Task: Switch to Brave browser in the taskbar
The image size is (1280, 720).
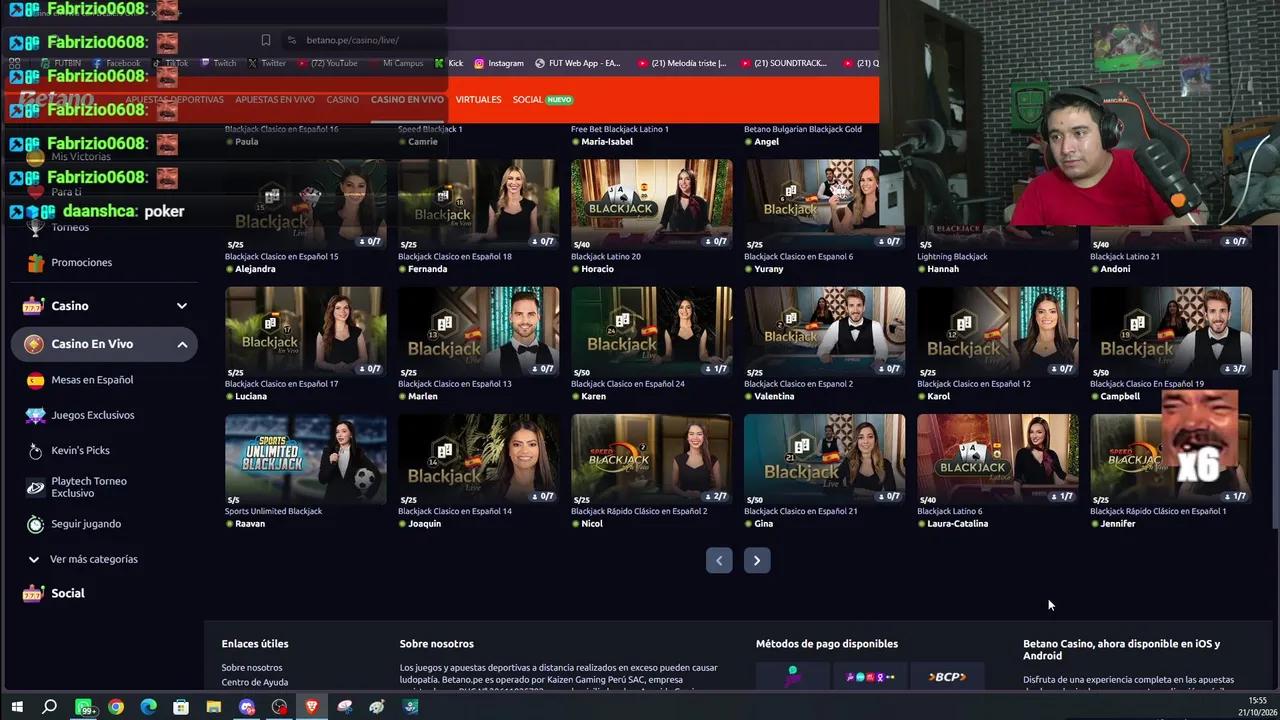Action: click(x=312, y=707)
